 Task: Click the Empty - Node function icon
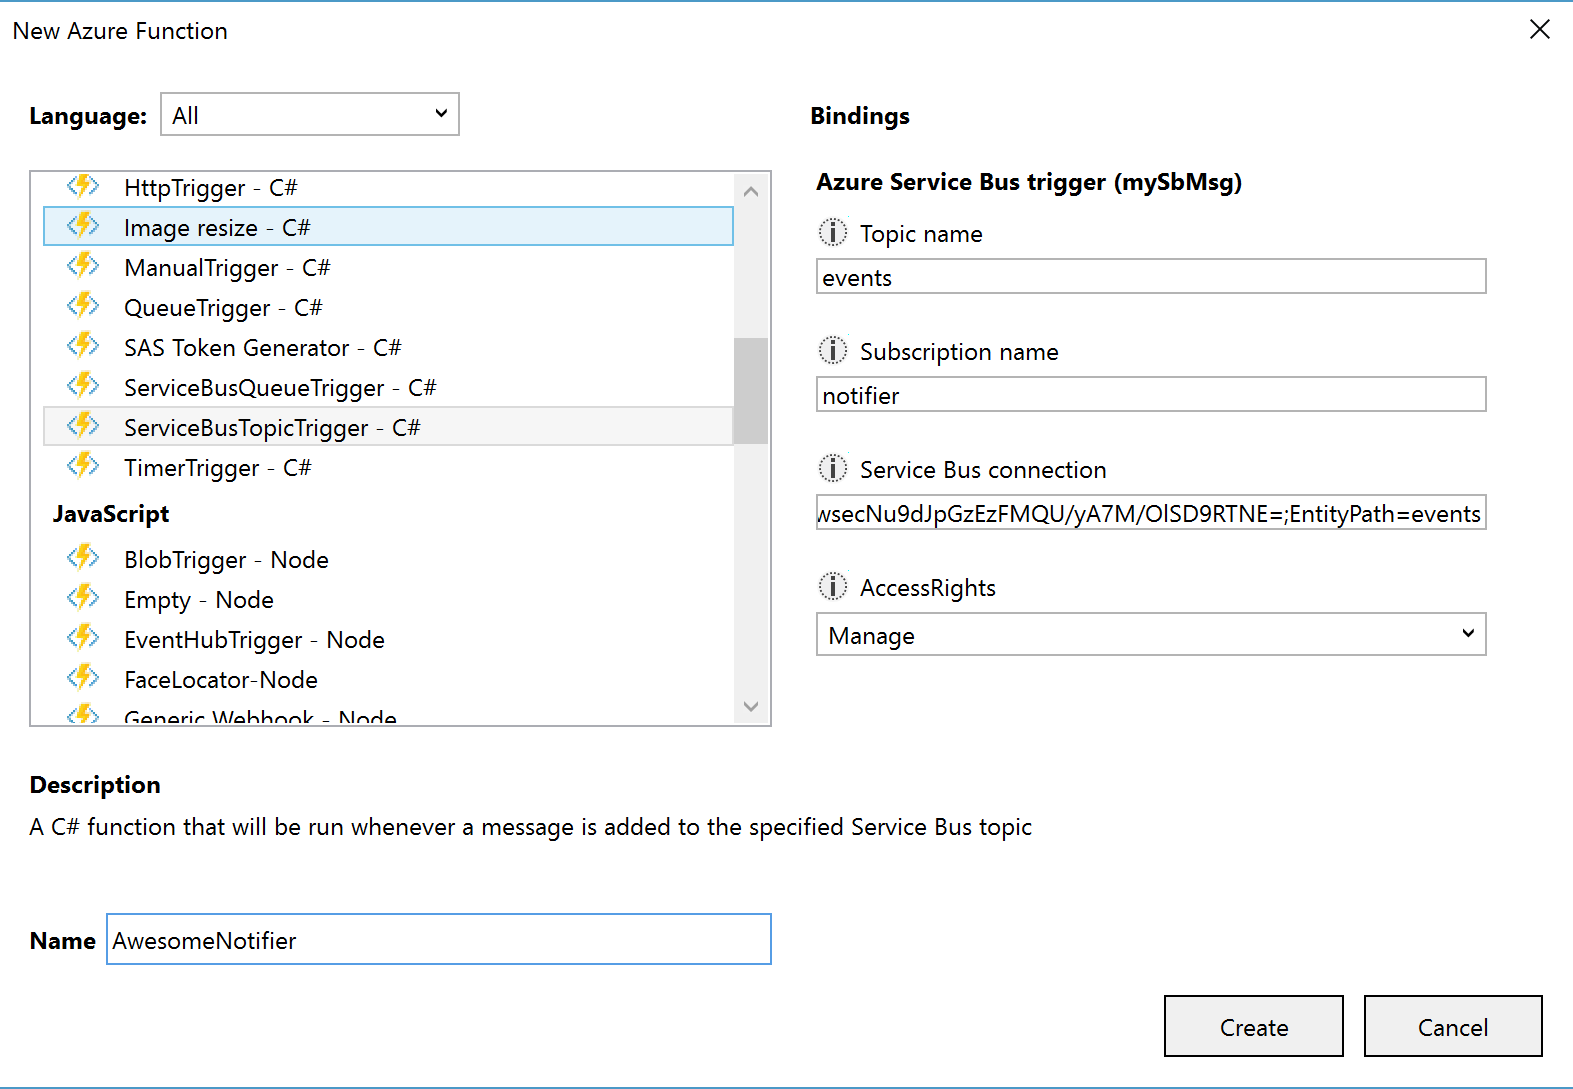(83, 598)
